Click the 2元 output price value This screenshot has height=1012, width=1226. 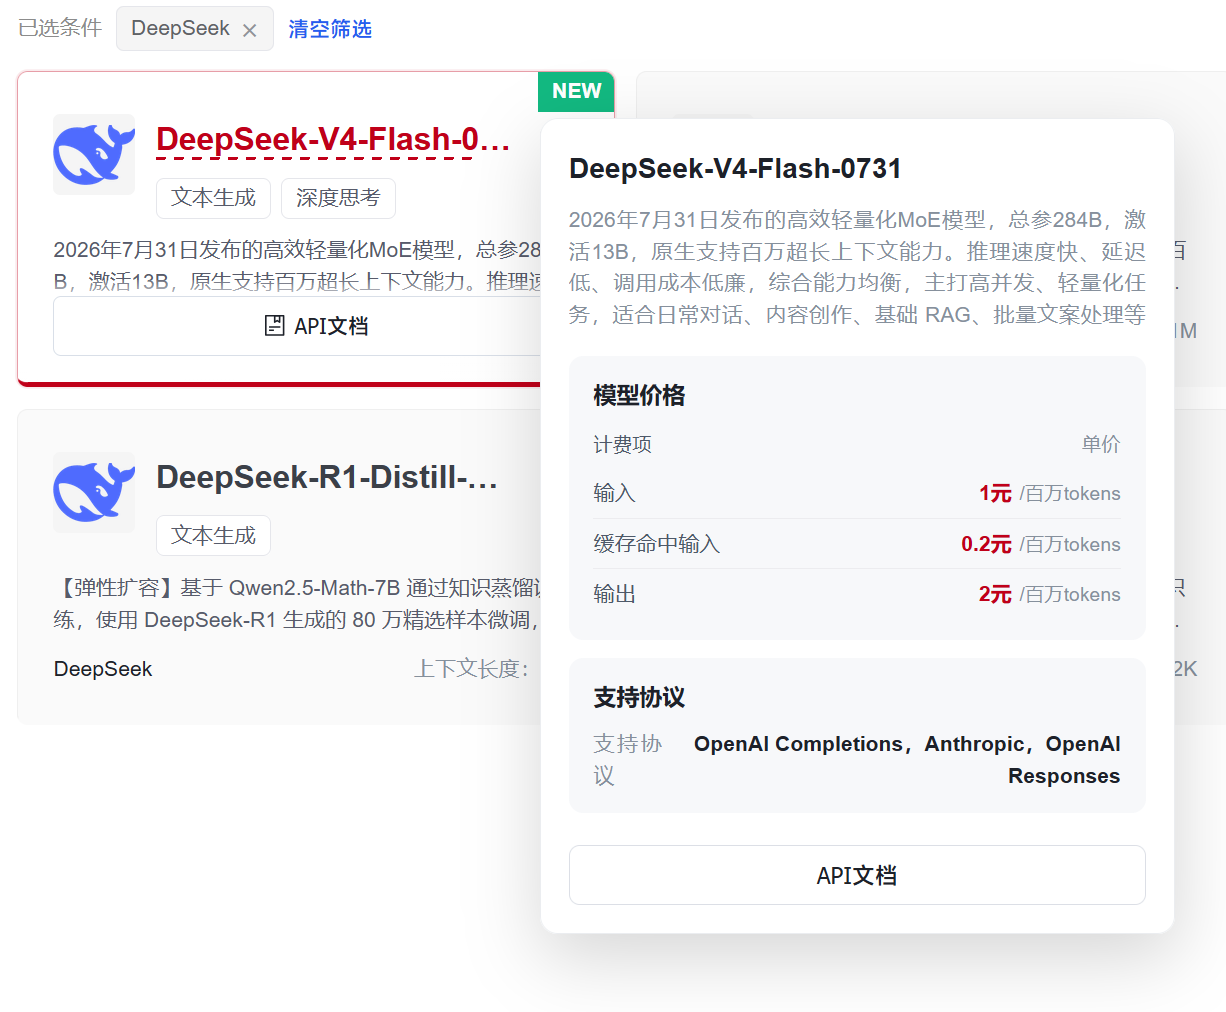coord(995,594)
